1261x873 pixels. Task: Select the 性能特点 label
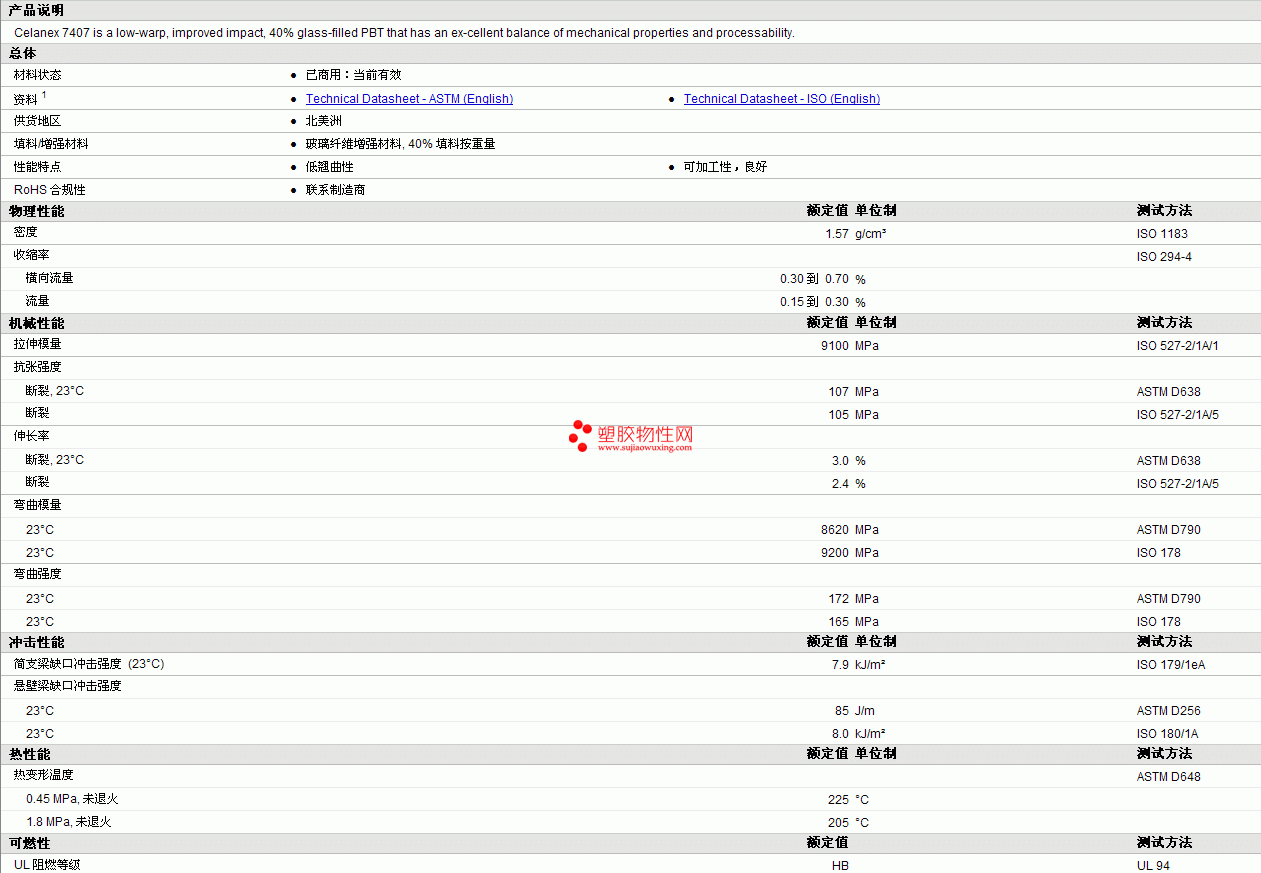coord(37,167)
